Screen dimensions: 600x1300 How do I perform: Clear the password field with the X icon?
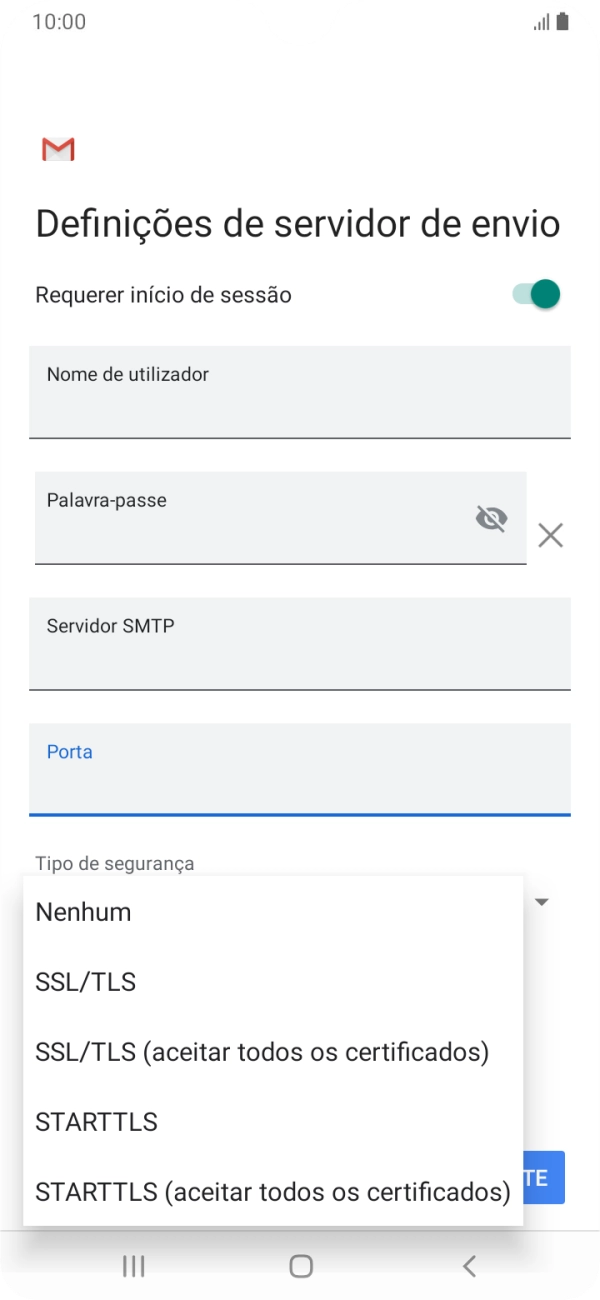[551, 536]
